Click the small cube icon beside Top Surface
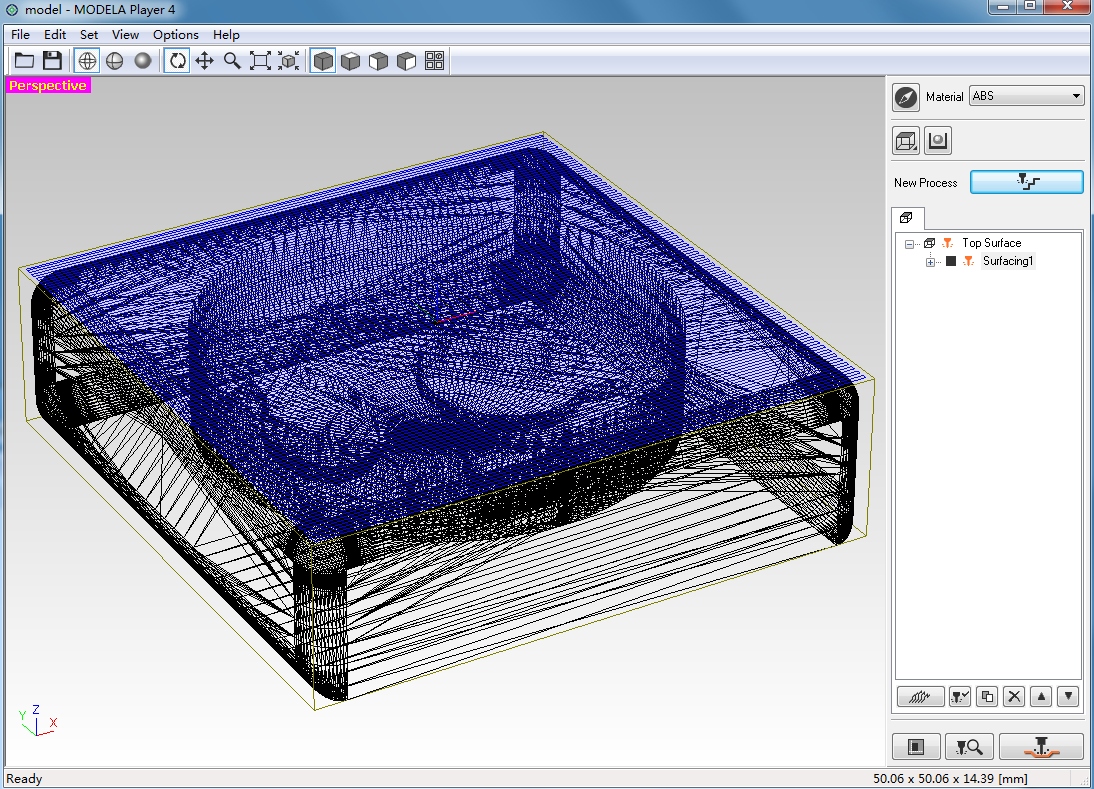The width and height of the screenshot is (1094, 789). coord(929,243)
